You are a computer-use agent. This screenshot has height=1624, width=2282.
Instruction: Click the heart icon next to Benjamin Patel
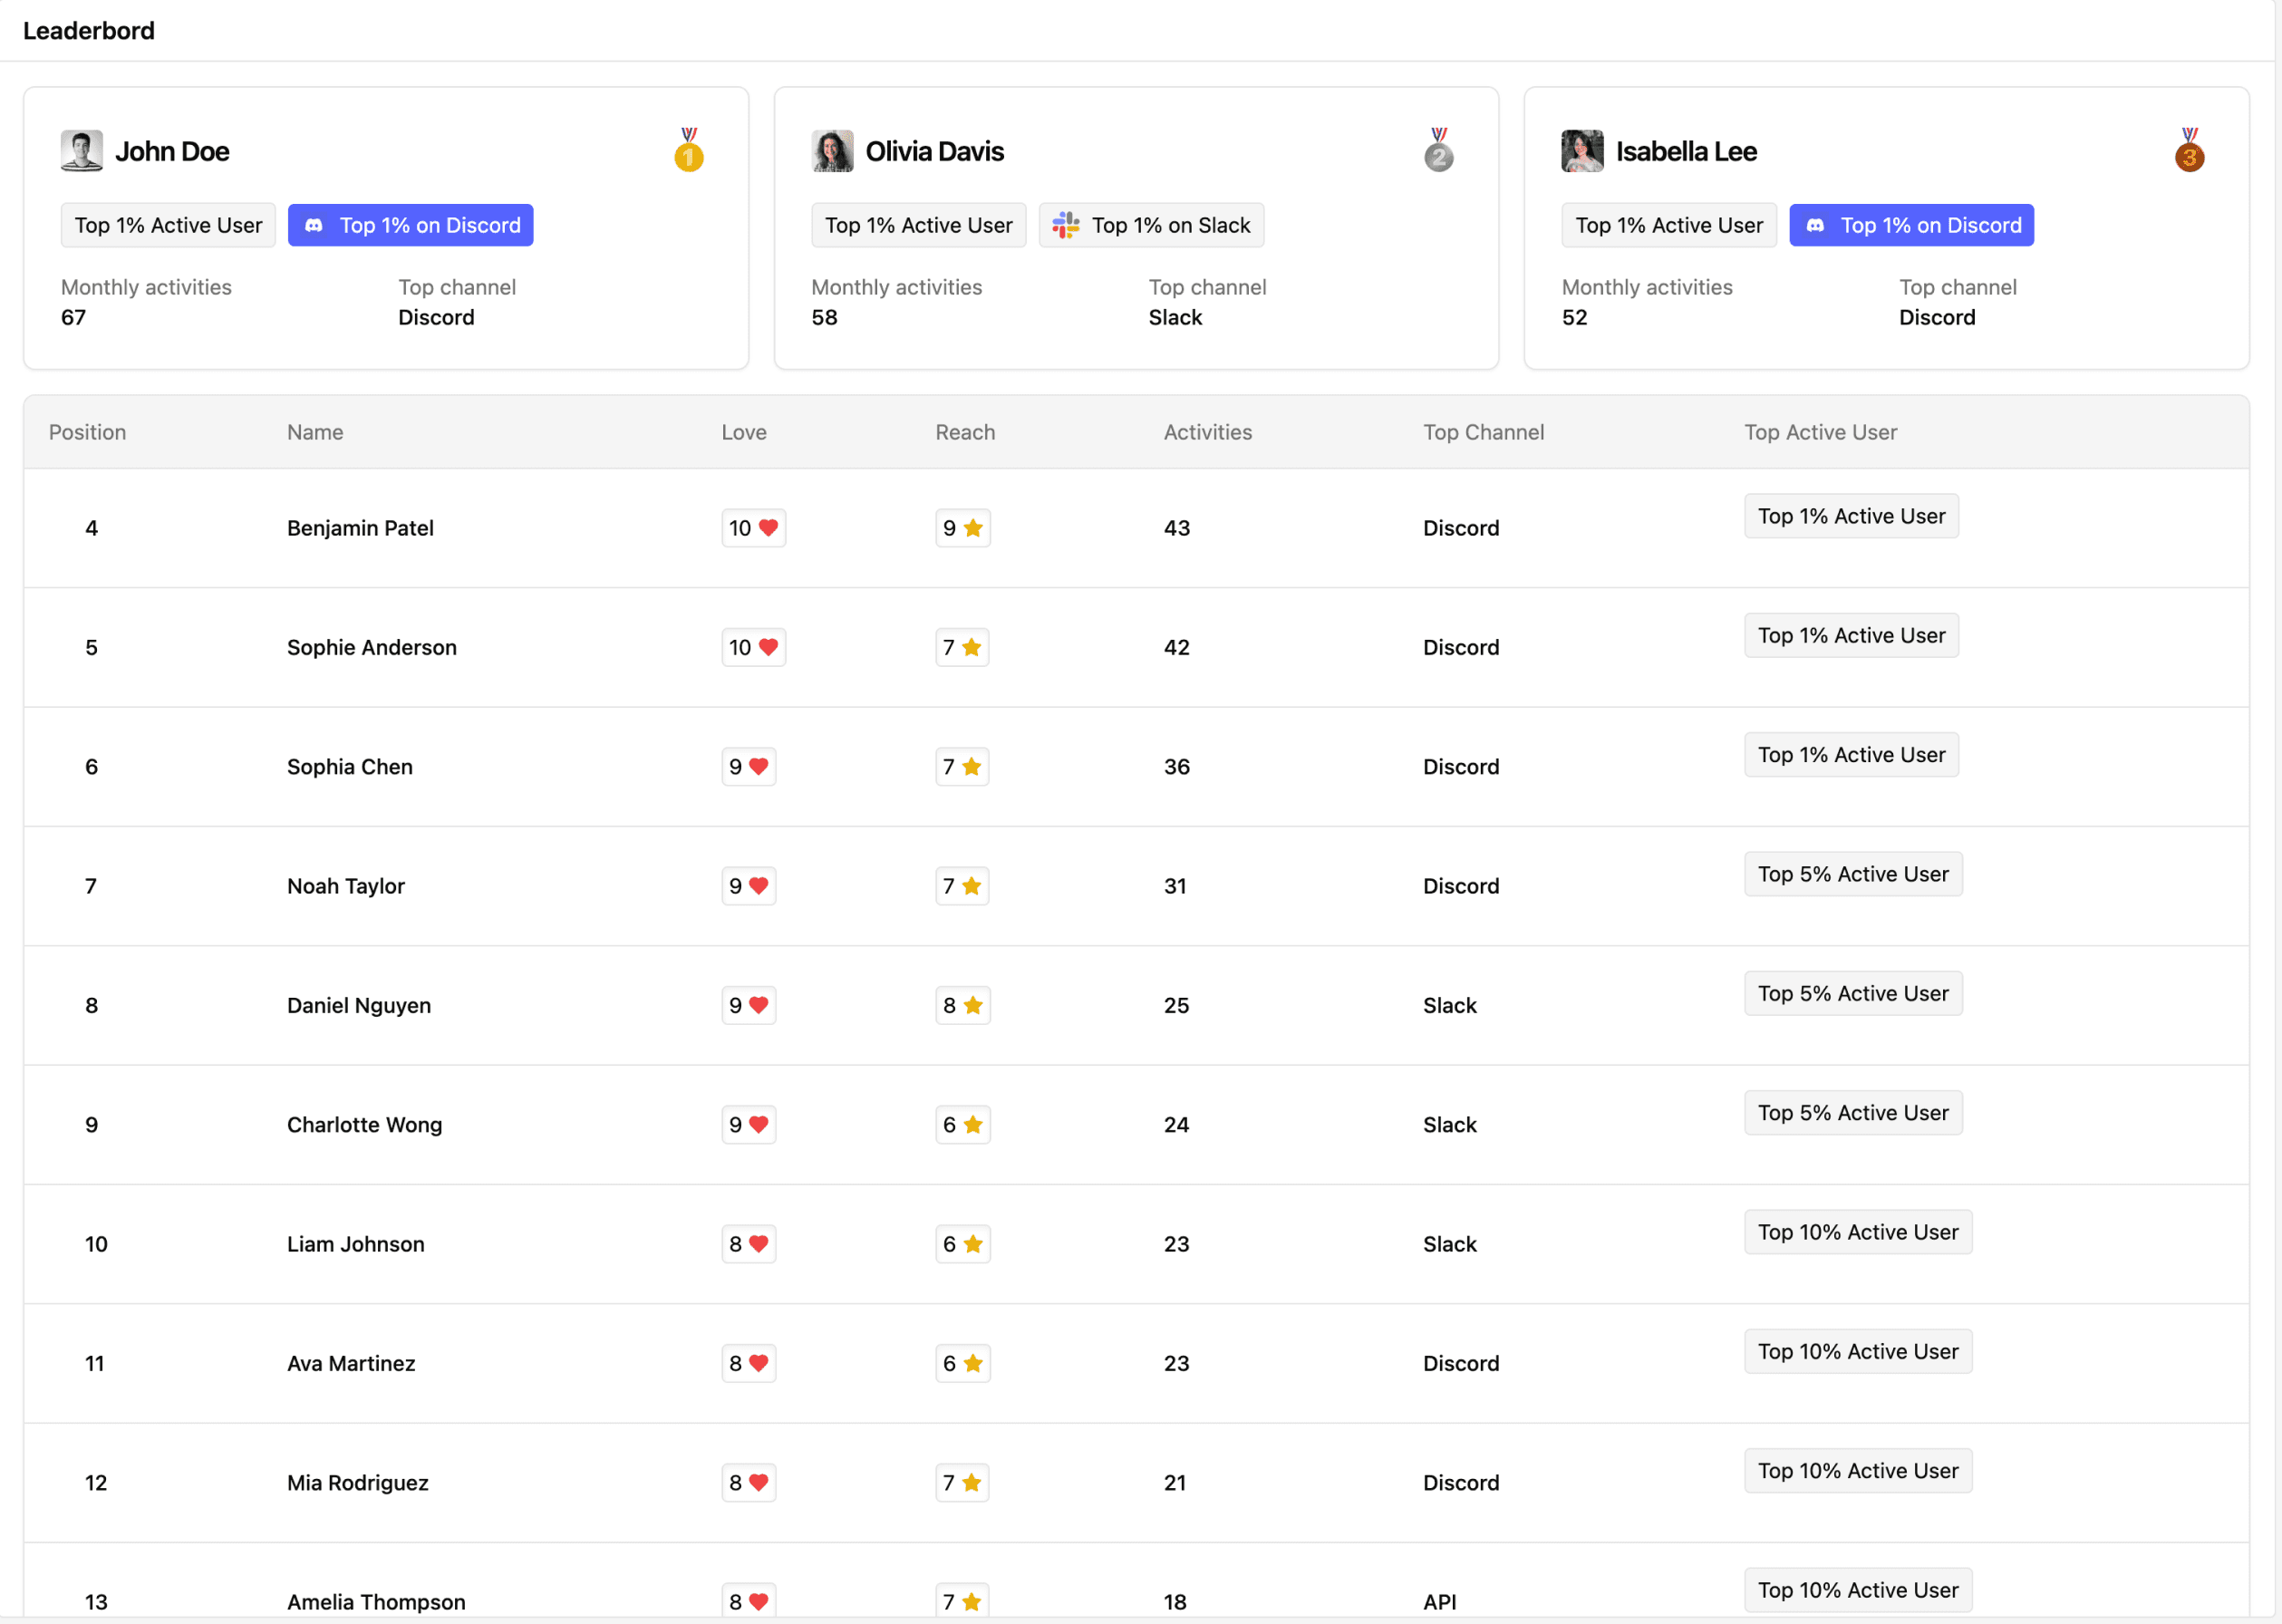pos(768,527)
